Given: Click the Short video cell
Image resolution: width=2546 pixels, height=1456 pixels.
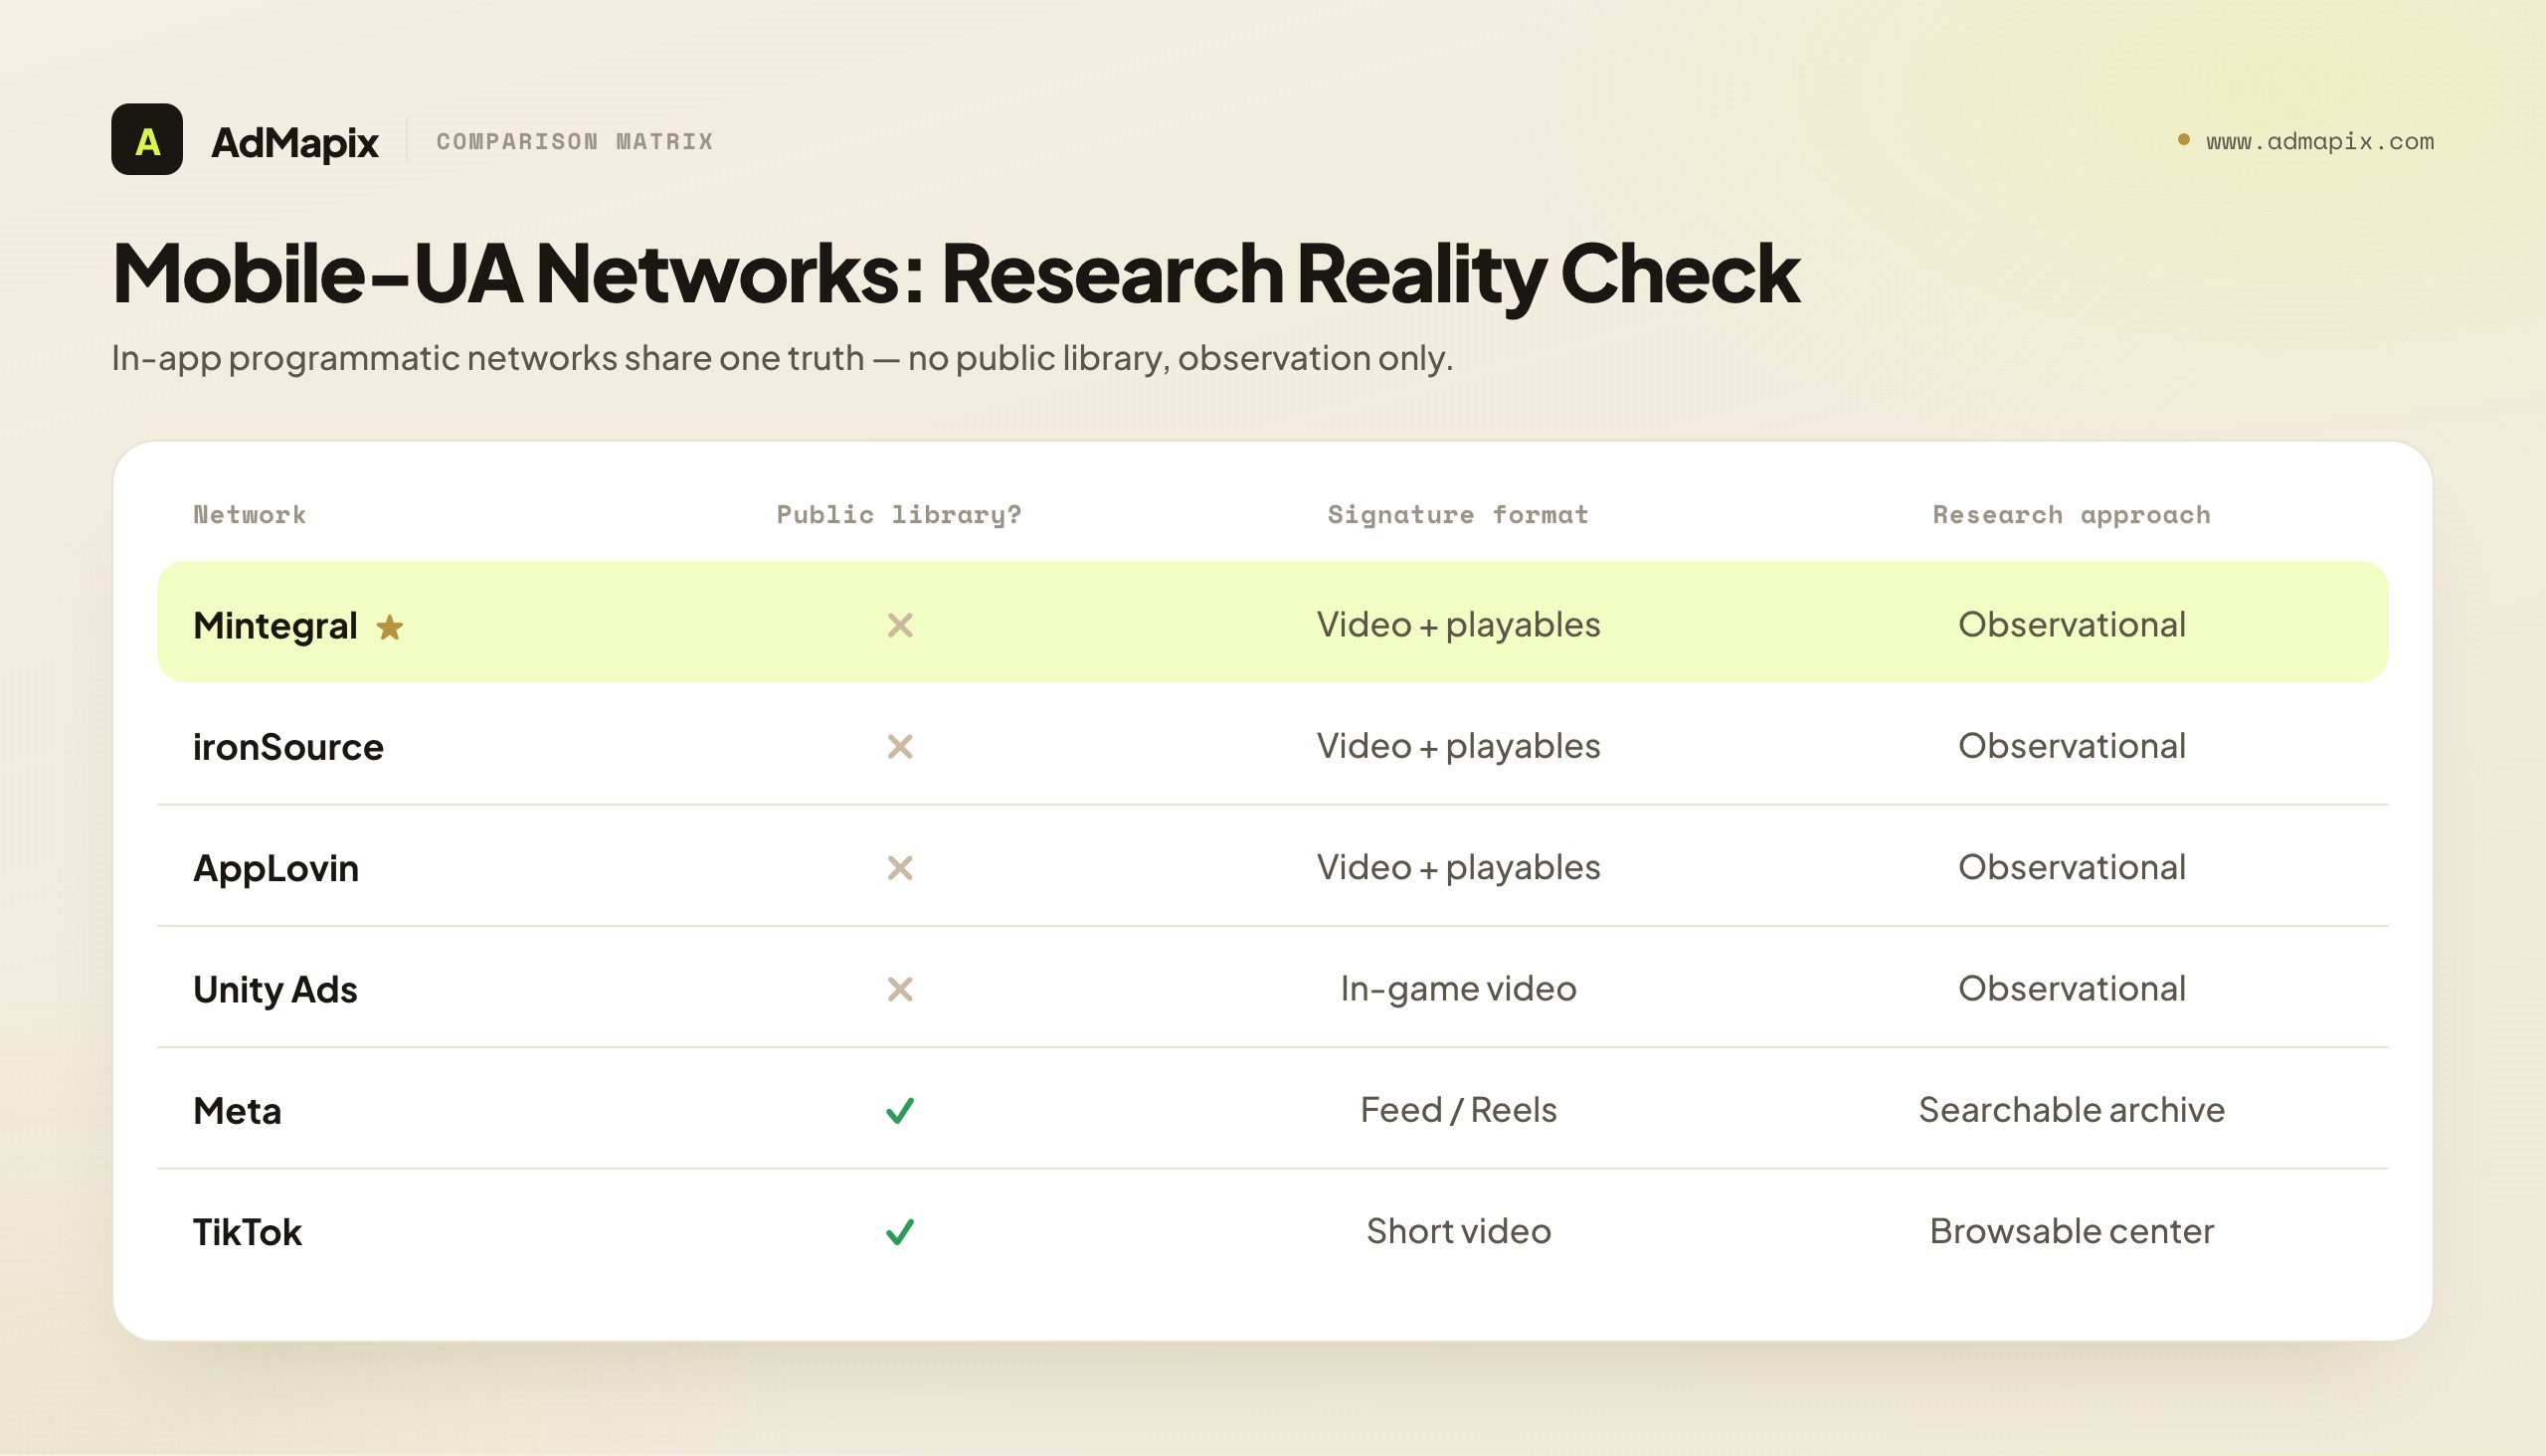Looking at the screenshot, I should pyautogui.click(x=1458, y=1231).
